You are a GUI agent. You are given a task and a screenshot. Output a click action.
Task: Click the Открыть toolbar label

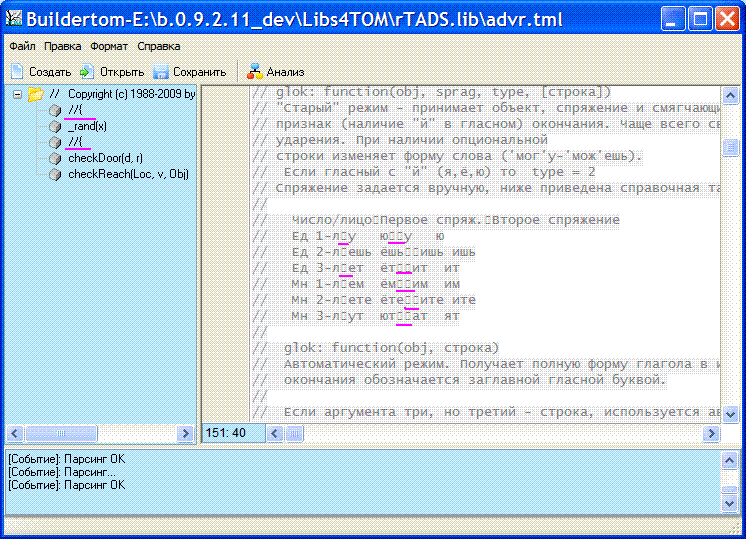click(x=122, y=72)
